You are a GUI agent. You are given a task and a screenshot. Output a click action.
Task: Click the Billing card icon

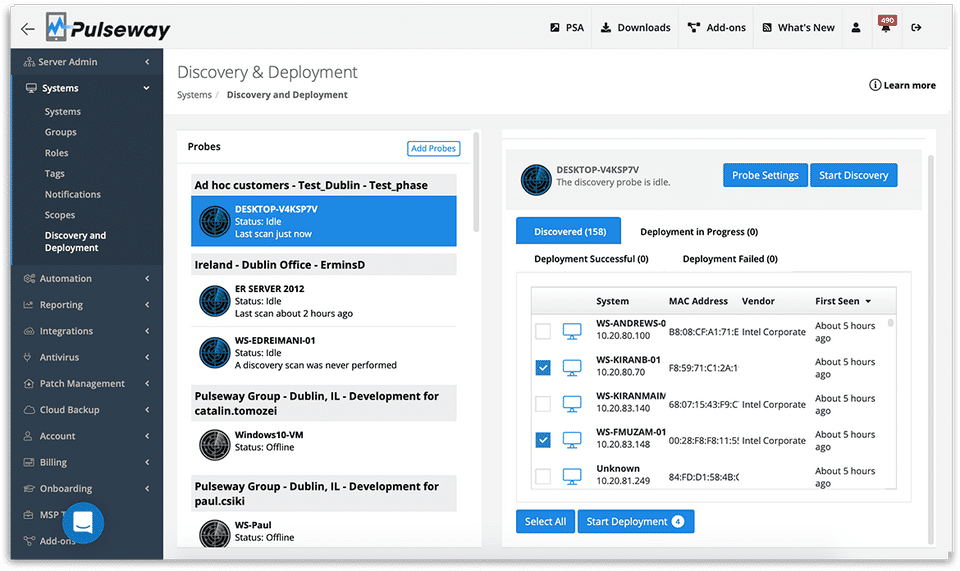tap(29, 462)
